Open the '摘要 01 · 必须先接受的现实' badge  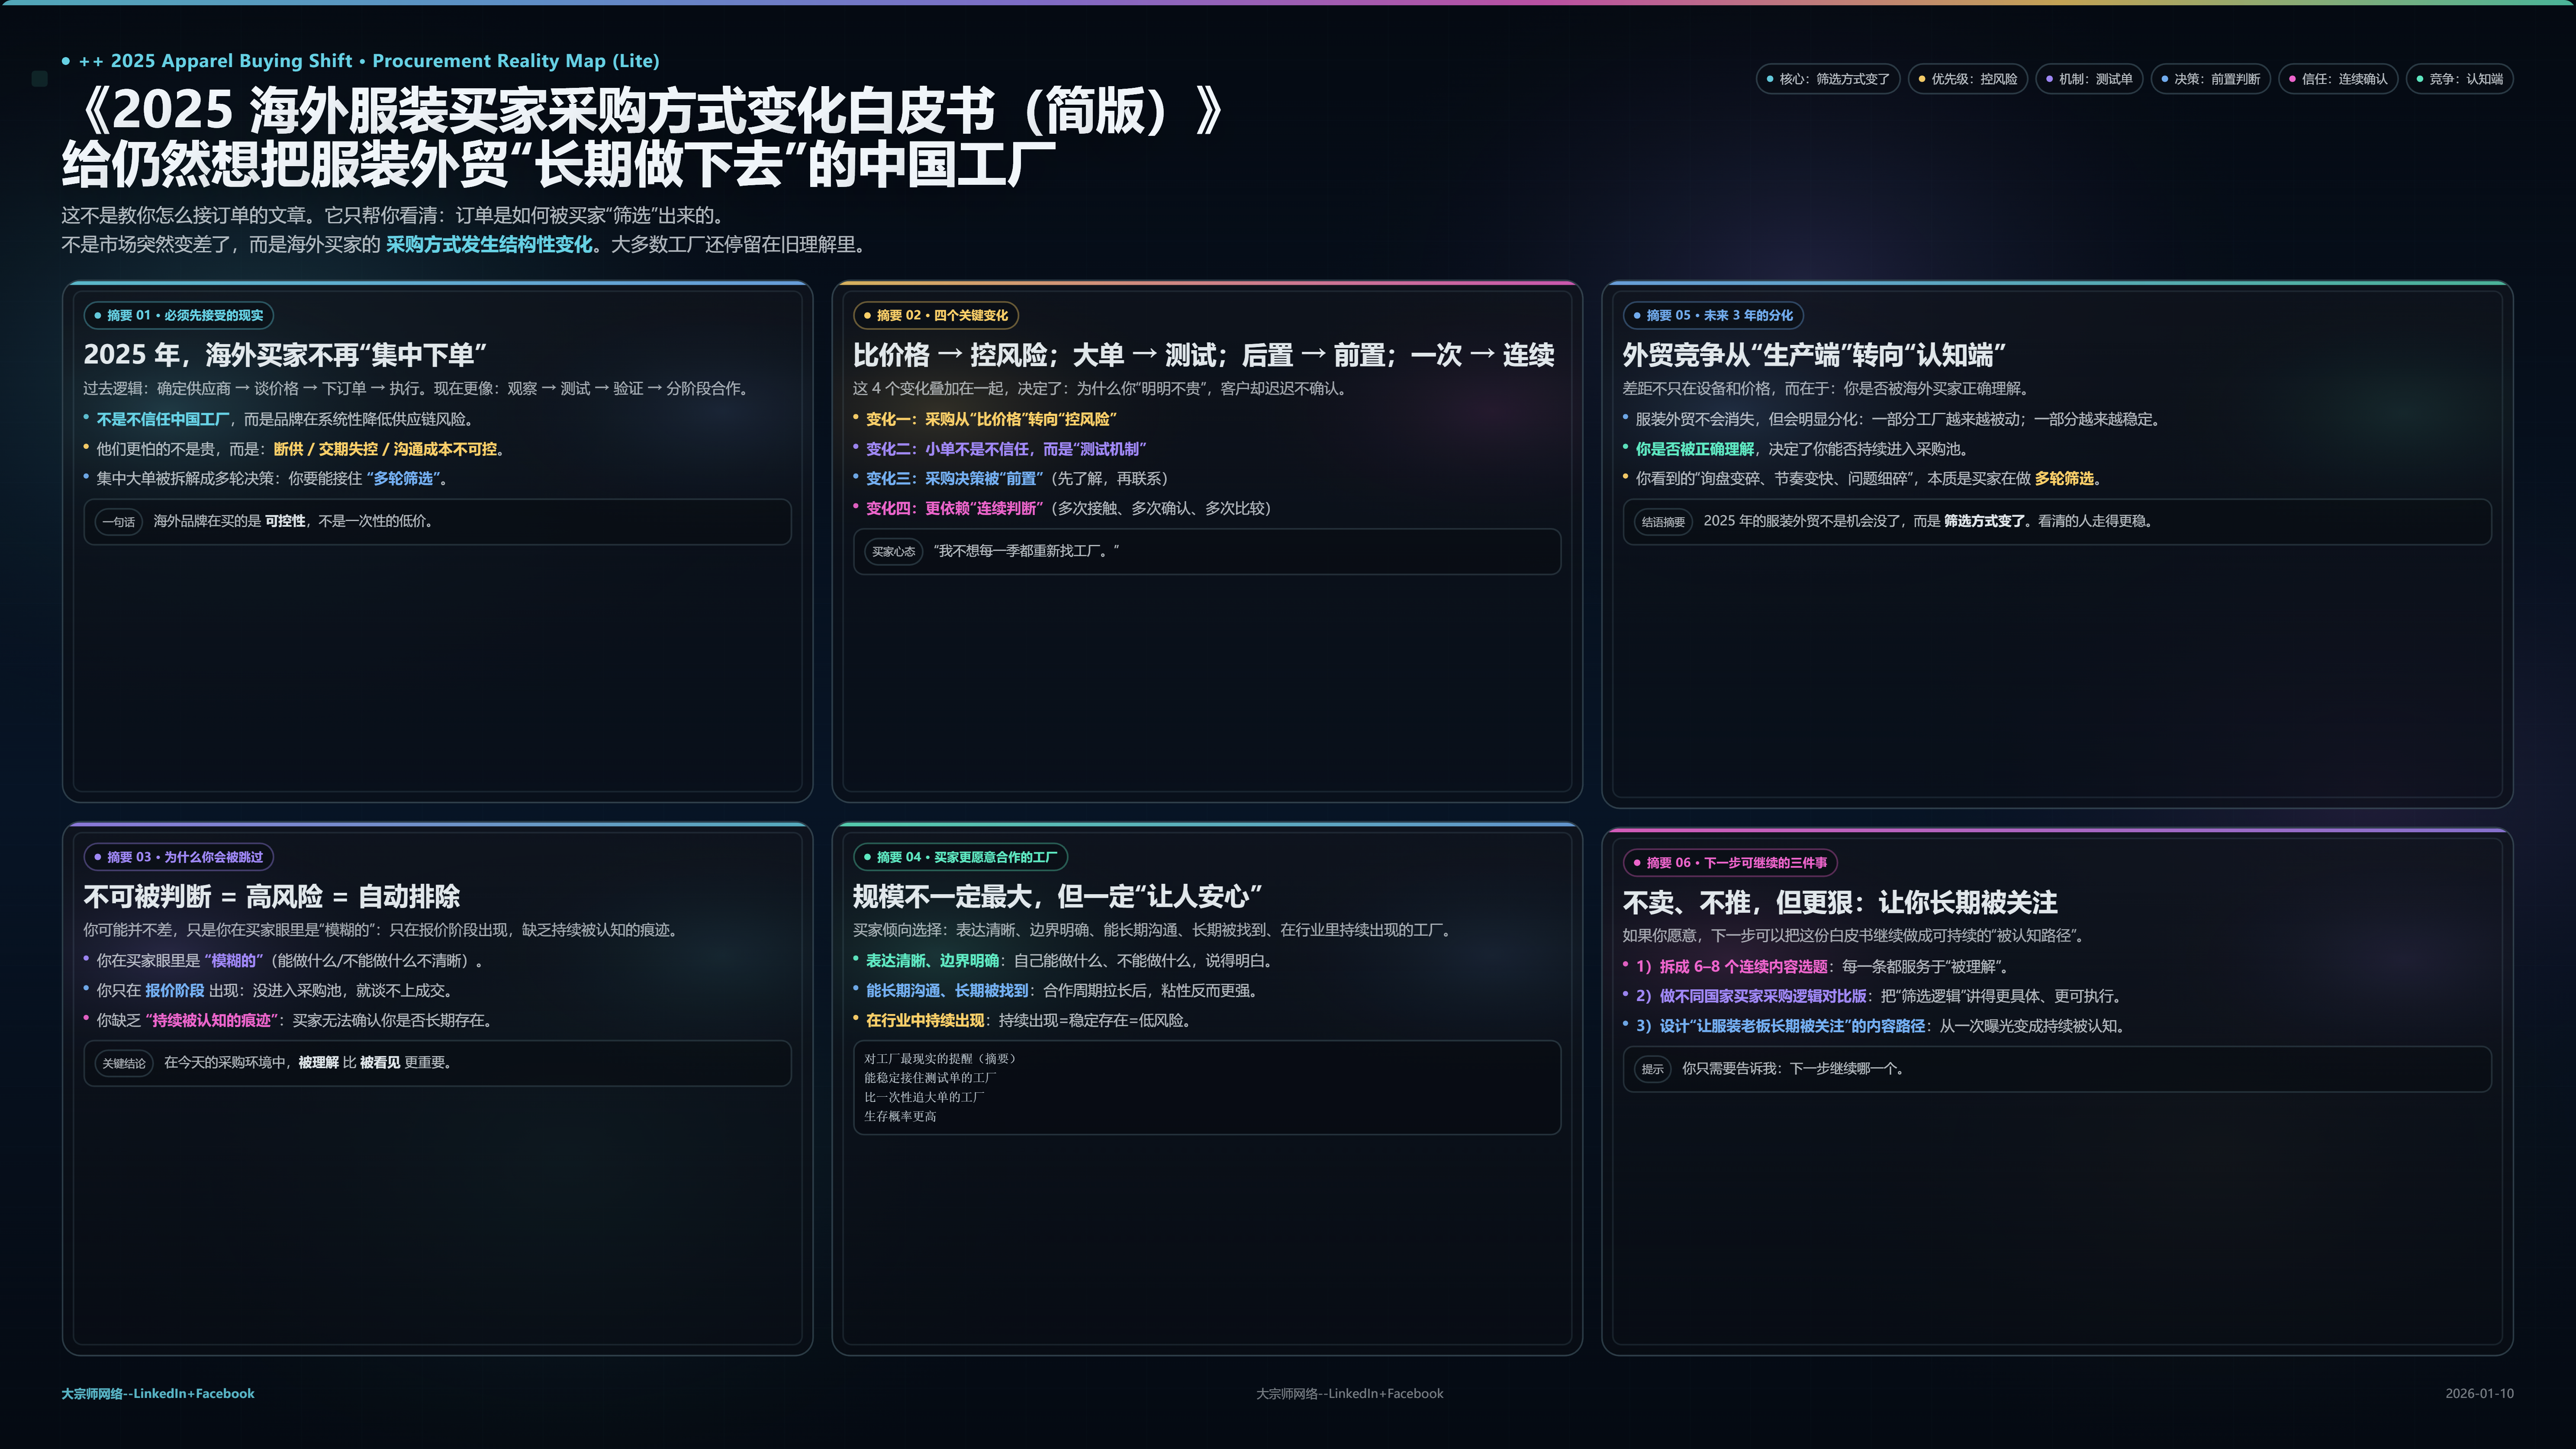179,315
